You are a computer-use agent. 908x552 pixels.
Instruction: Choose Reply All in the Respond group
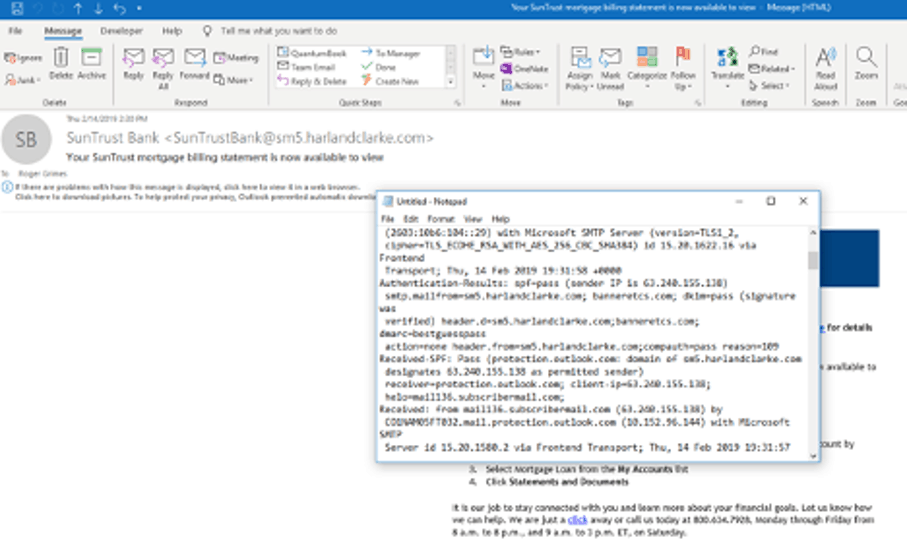click(x=163, y=68)
